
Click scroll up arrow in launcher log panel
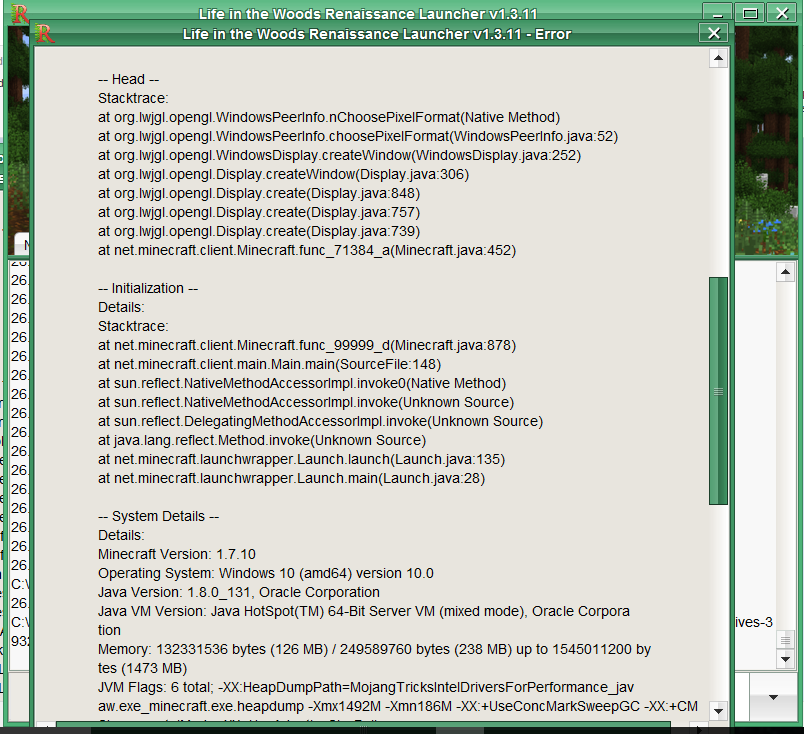785,272
